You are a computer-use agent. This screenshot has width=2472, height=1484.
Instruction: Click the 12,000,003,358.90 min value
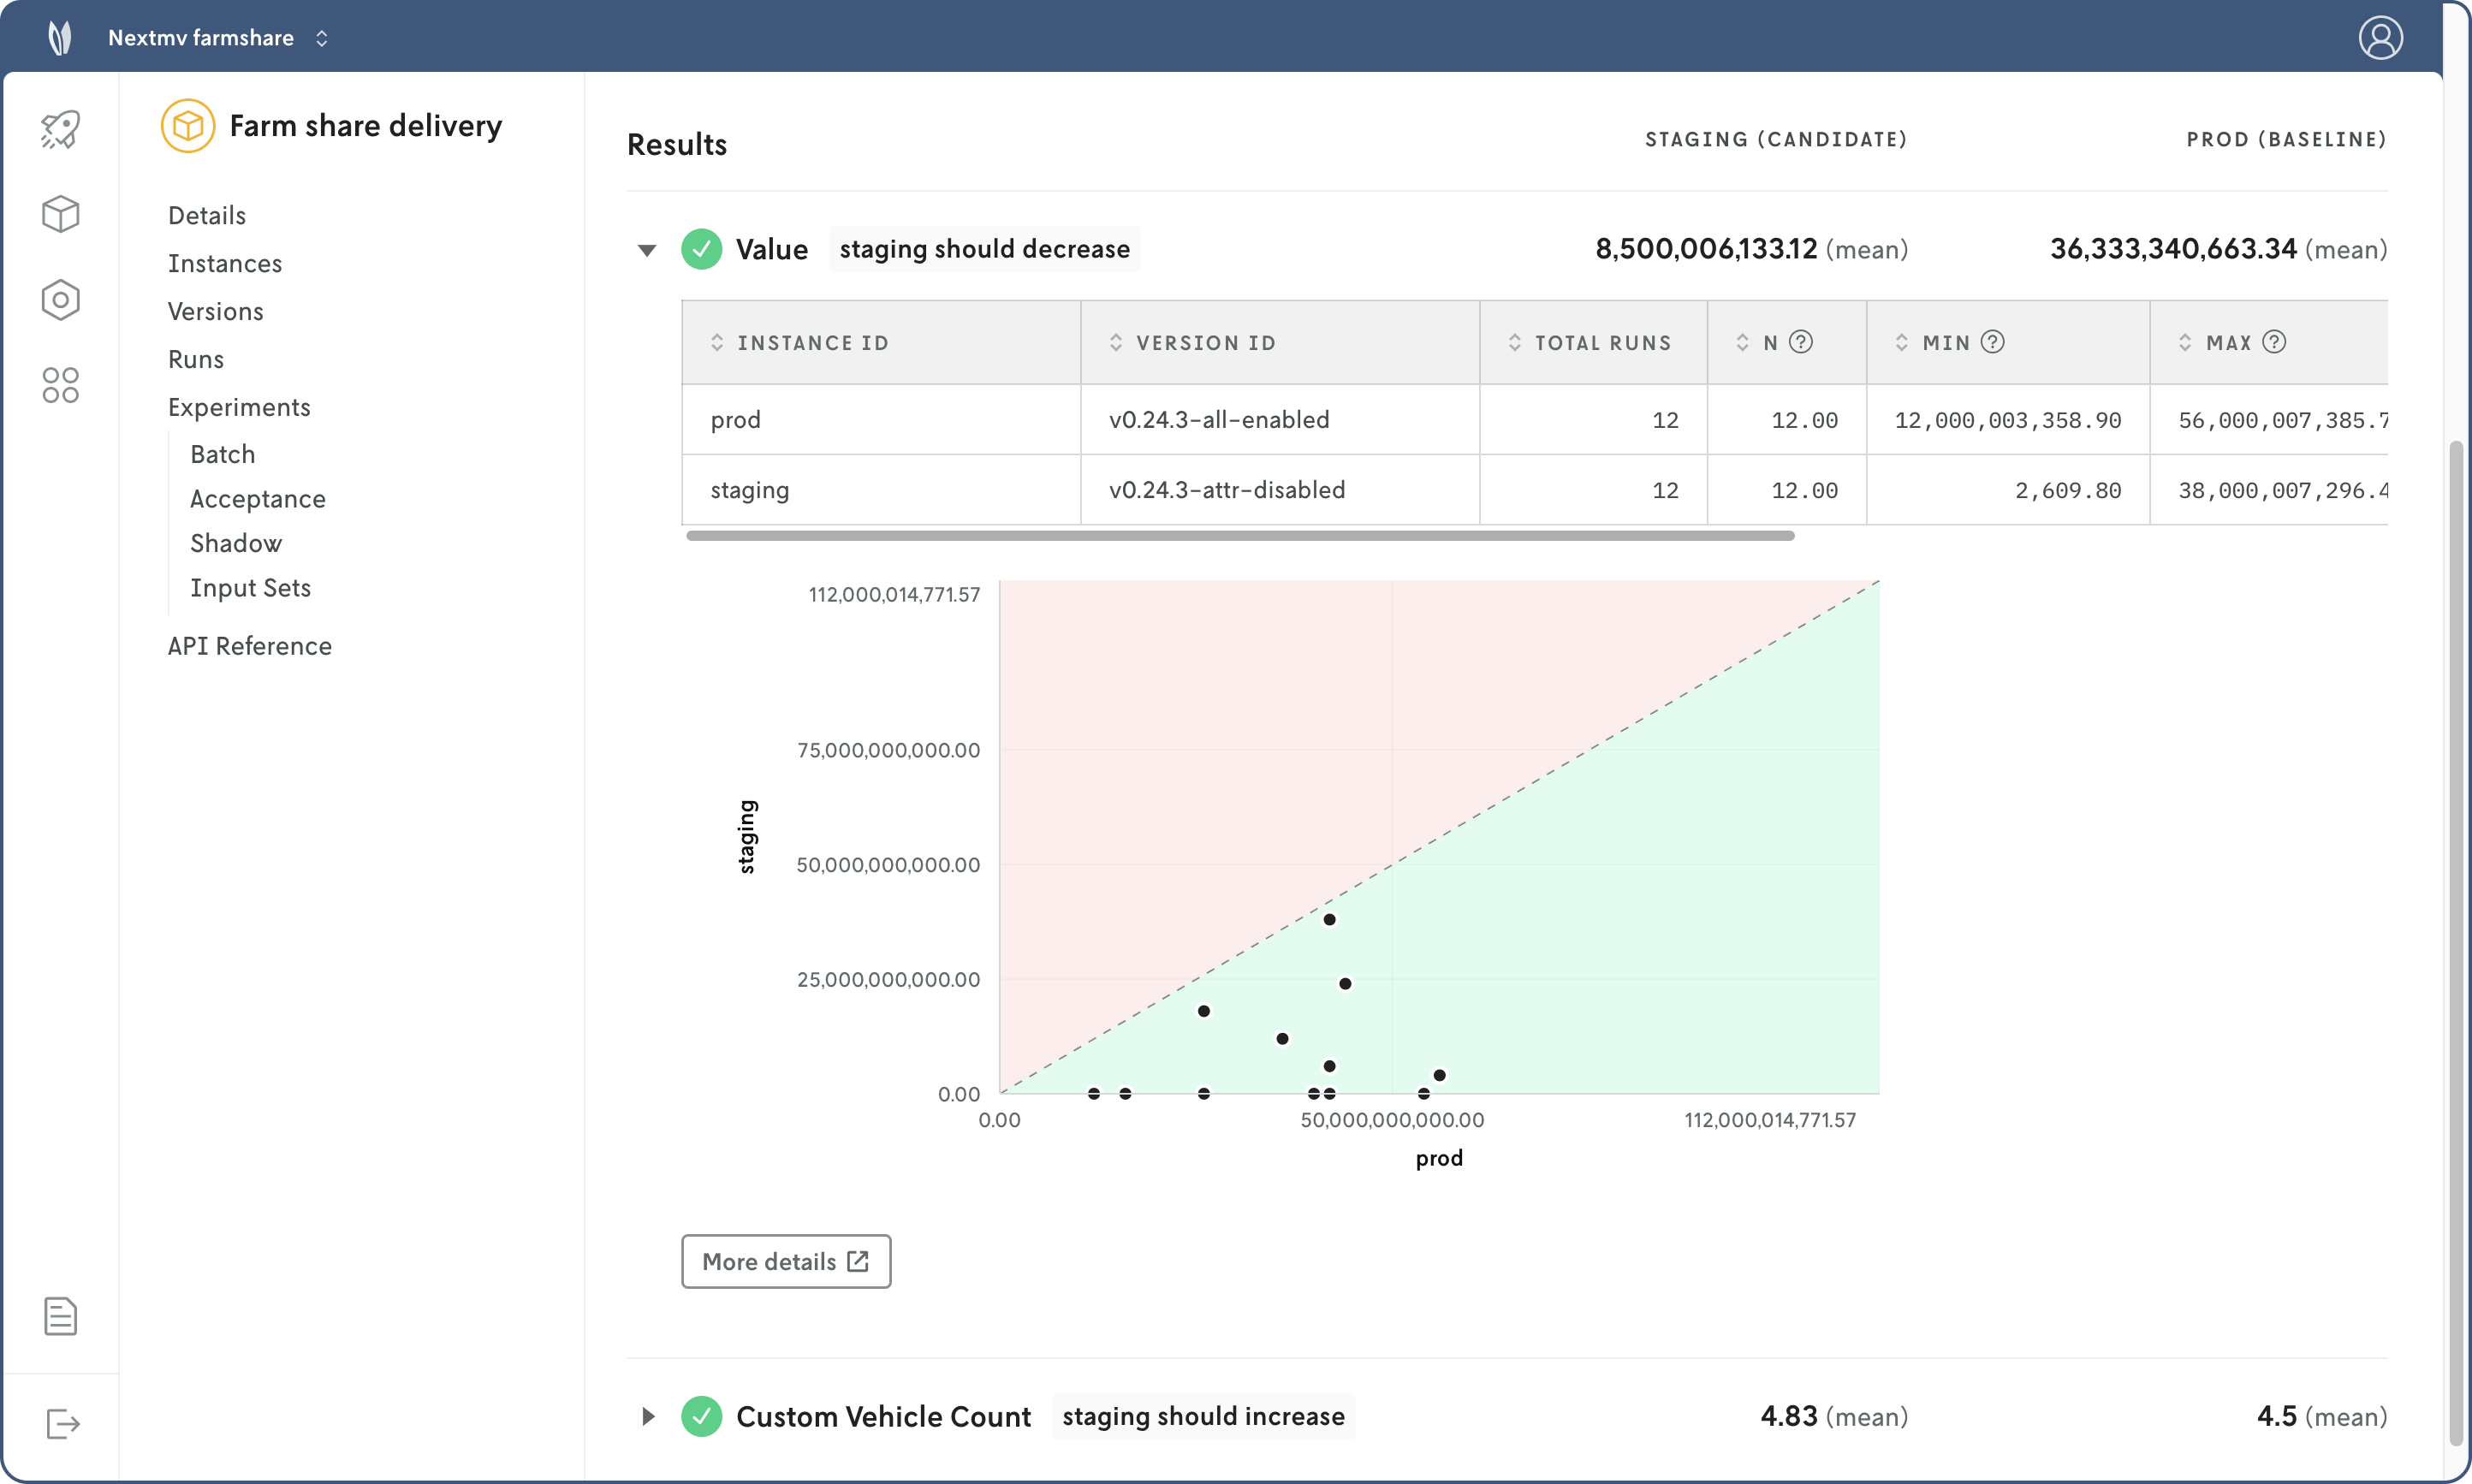click(x=2008, y=421)
